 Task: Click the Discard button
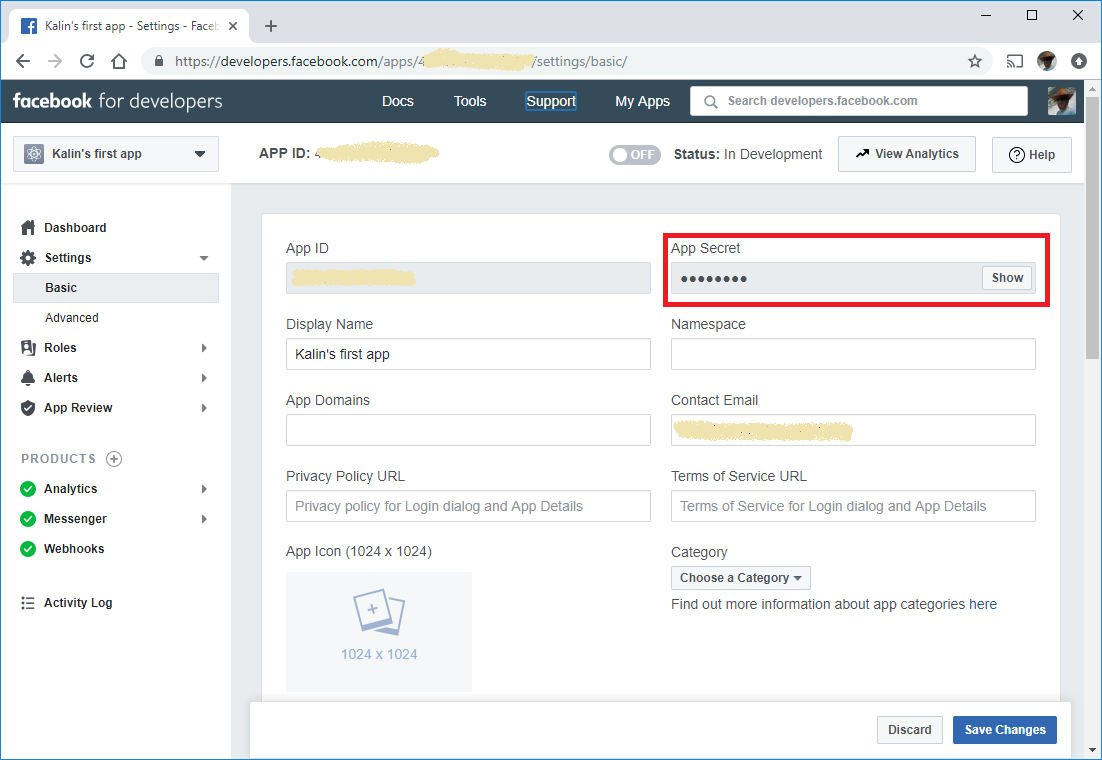[x=909, y=730]
